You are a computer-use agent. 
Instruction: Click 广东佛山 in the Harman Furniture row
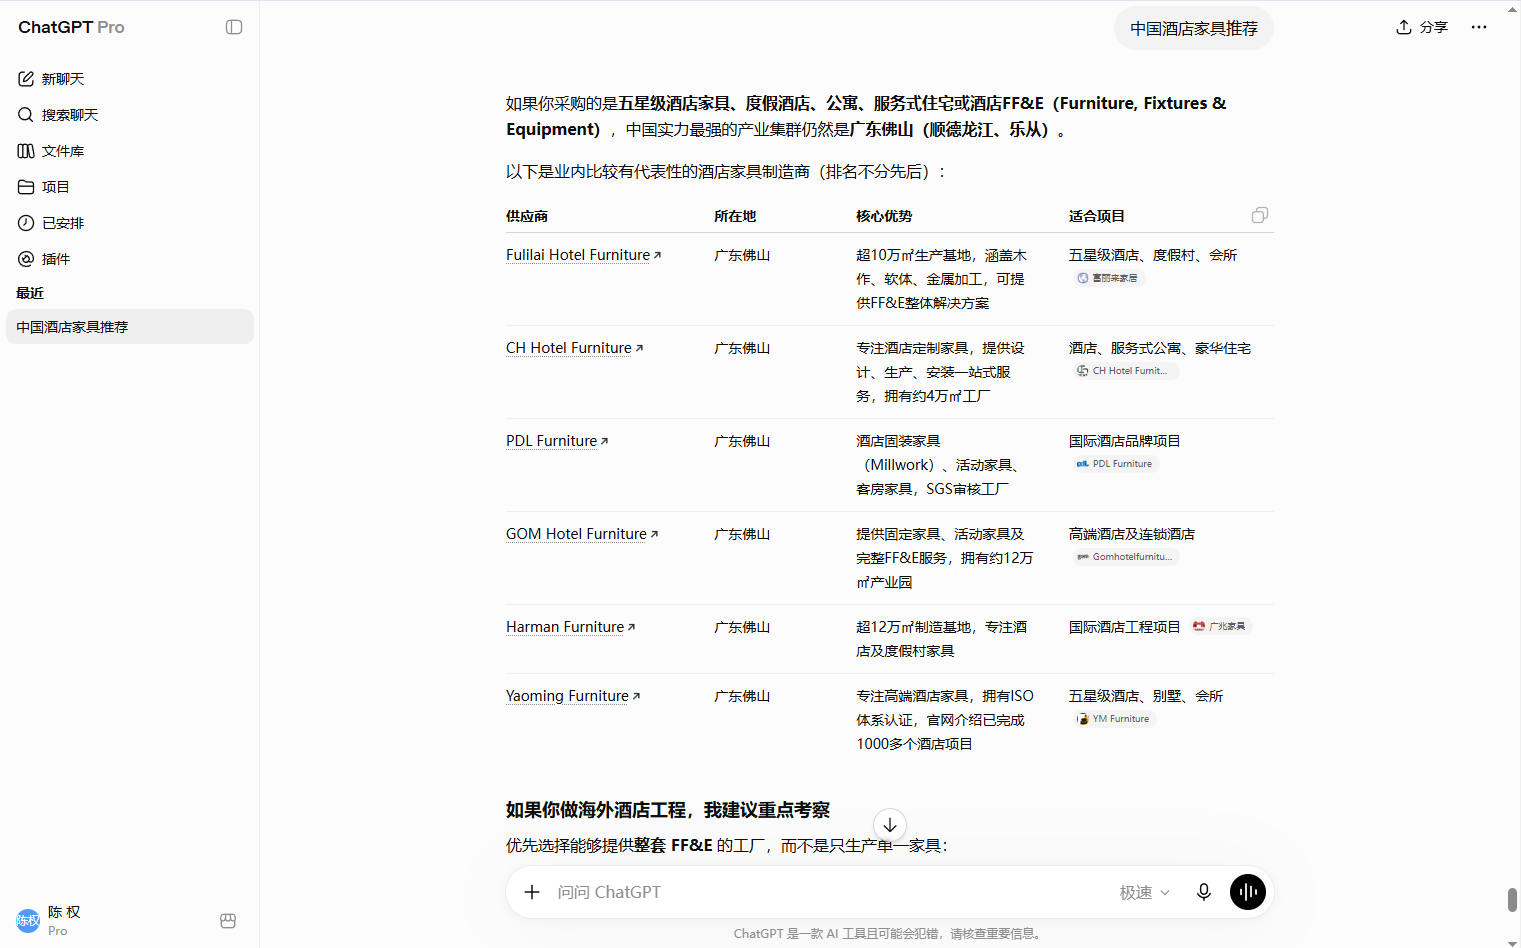742,627
